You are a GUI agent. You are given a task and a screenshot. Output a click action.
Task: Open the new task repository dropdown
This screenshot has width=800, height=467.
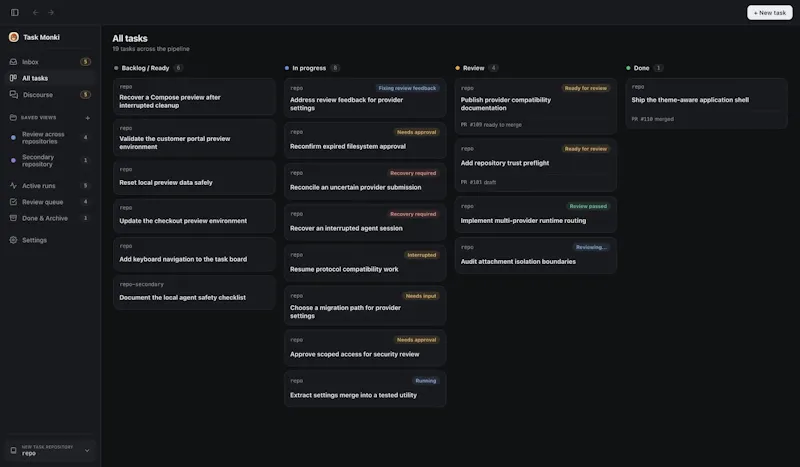pos(51,450)
